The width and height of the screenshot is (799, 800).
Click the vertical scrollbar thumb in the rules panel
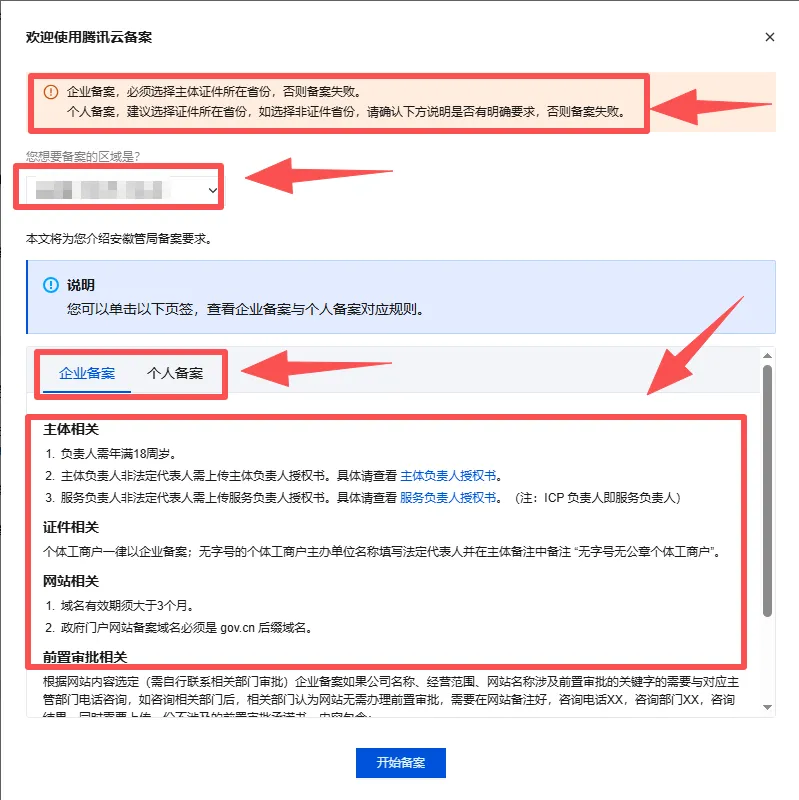[x=767, y=491]
